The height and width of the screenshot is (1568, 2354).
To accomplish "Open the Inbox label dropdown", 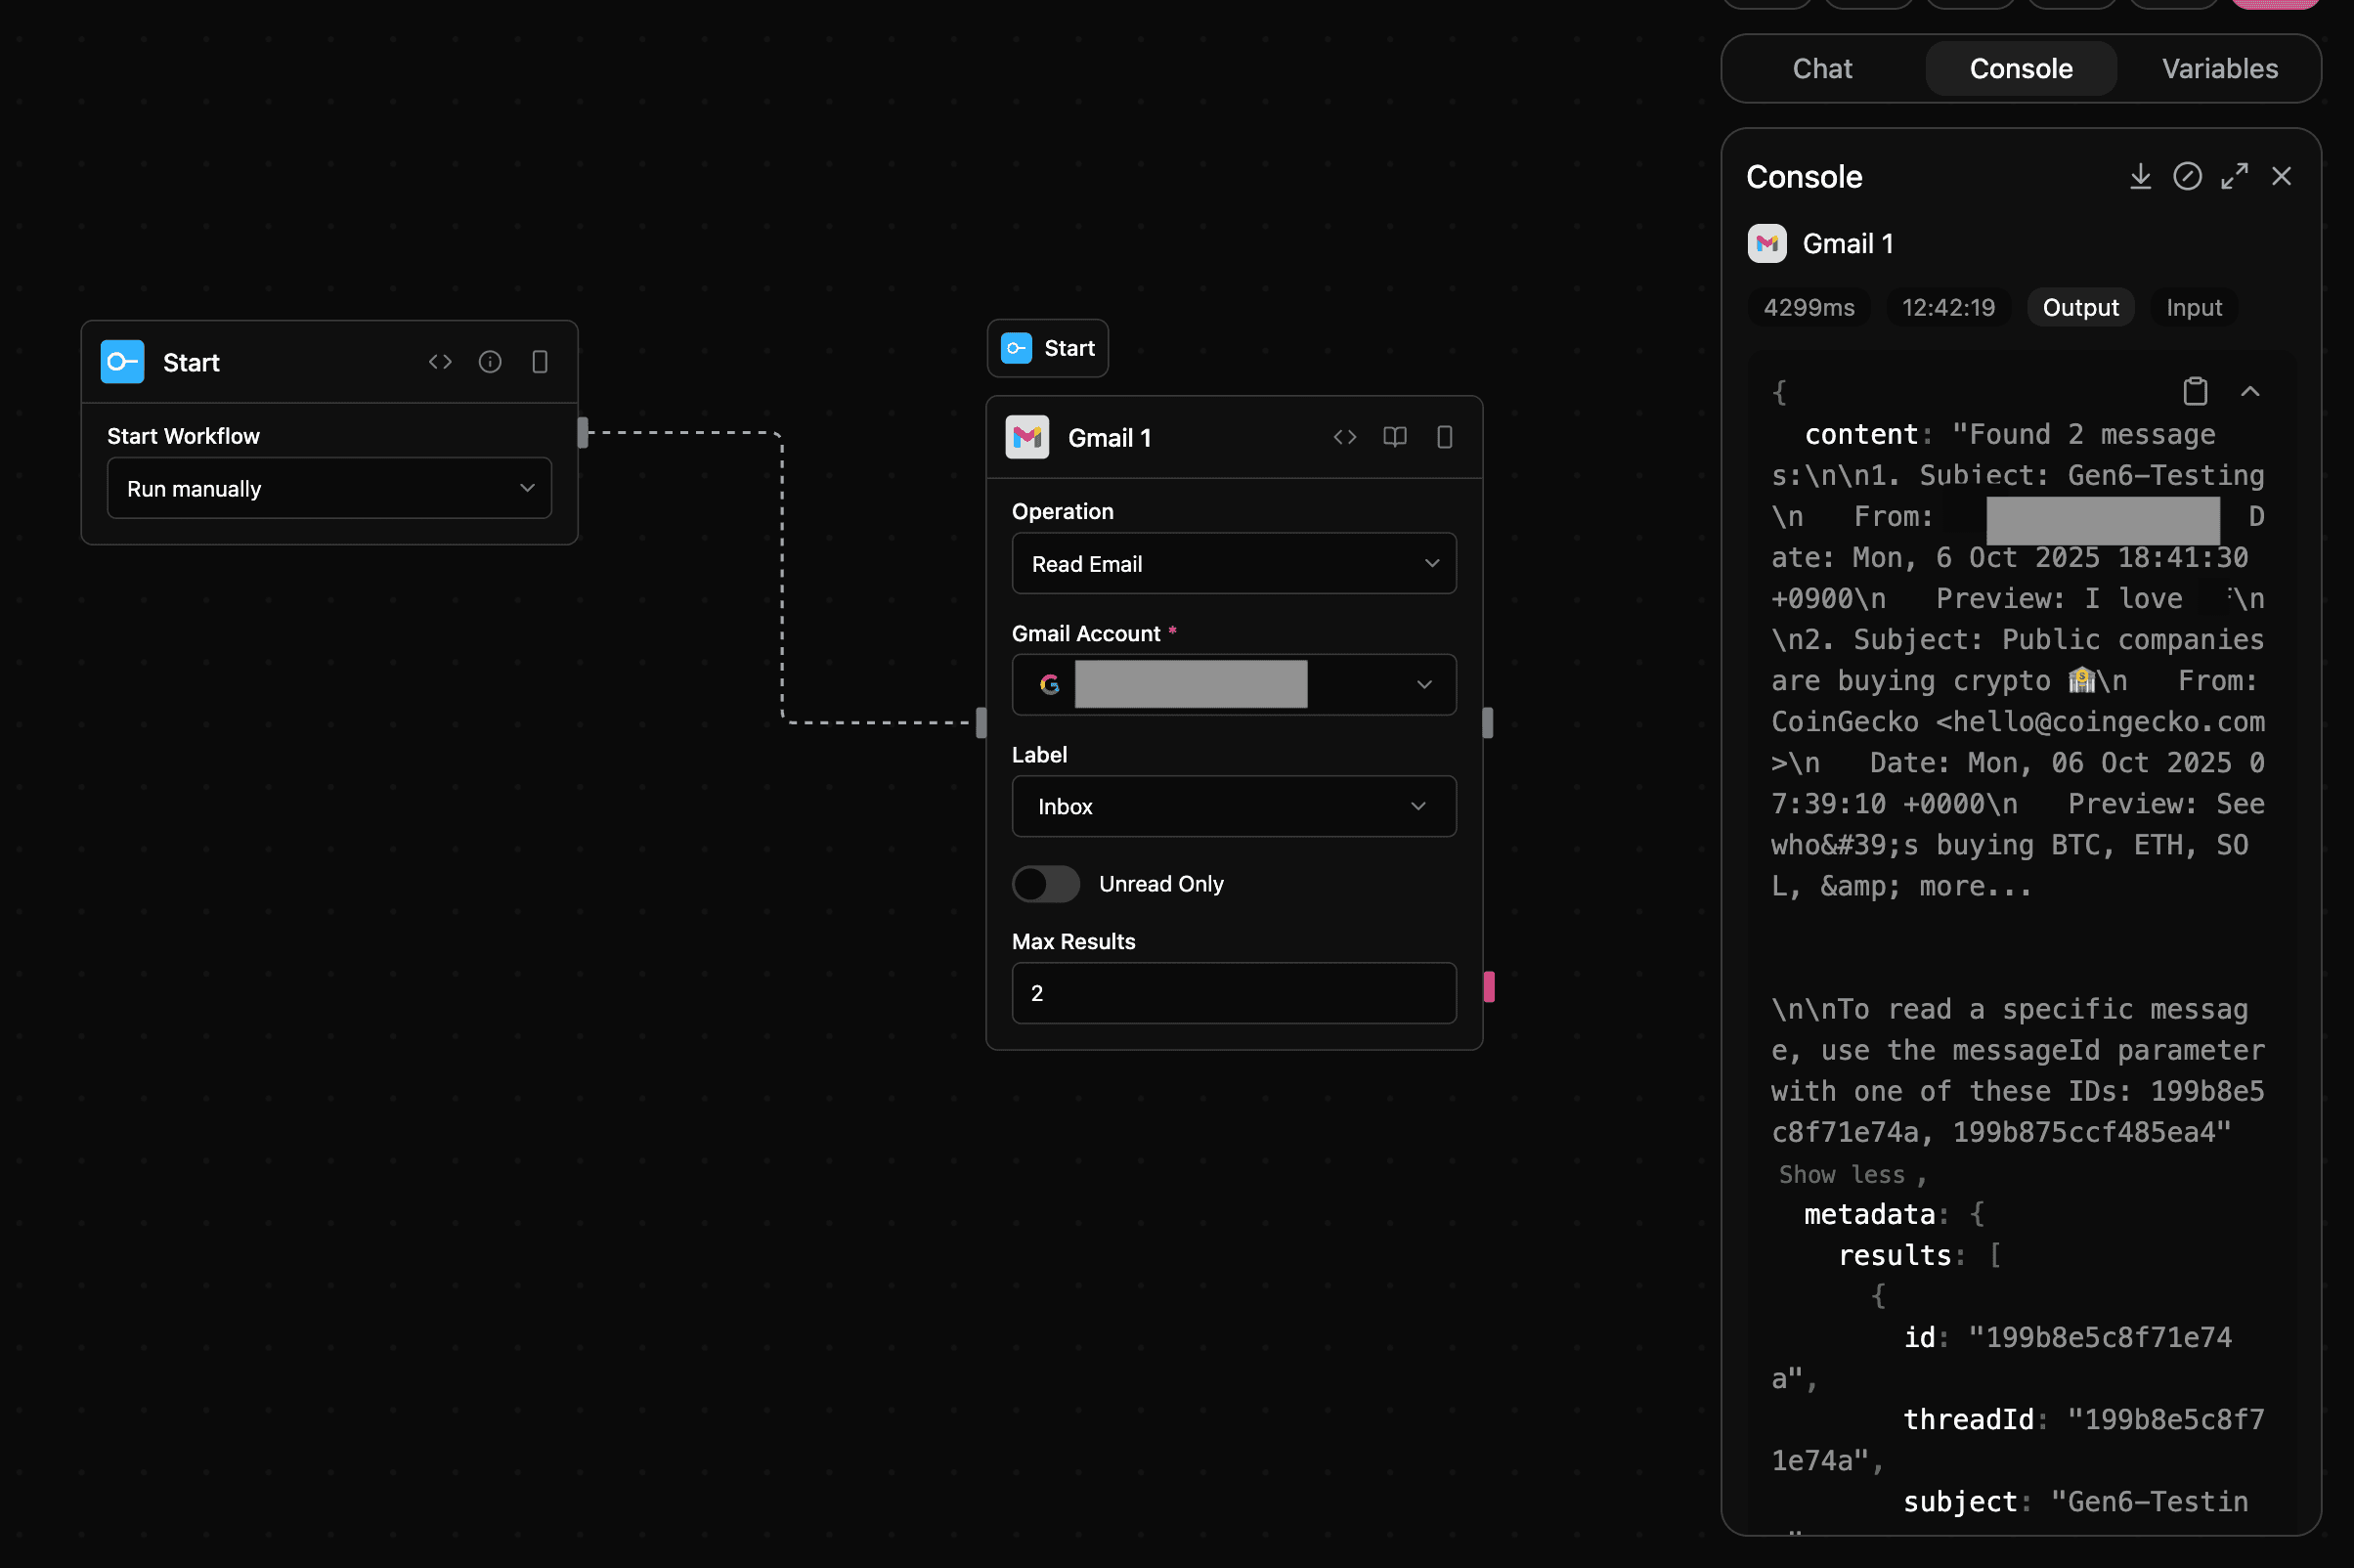I will pyautogui.click(x=1233, y=806).
